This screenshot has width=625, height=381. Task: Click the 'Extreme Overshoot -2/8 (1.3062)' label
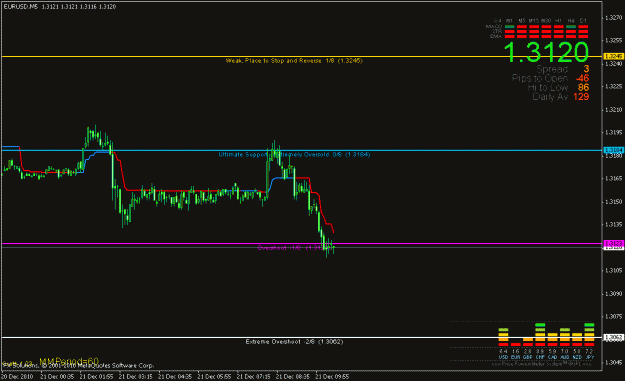pos(294,342)
